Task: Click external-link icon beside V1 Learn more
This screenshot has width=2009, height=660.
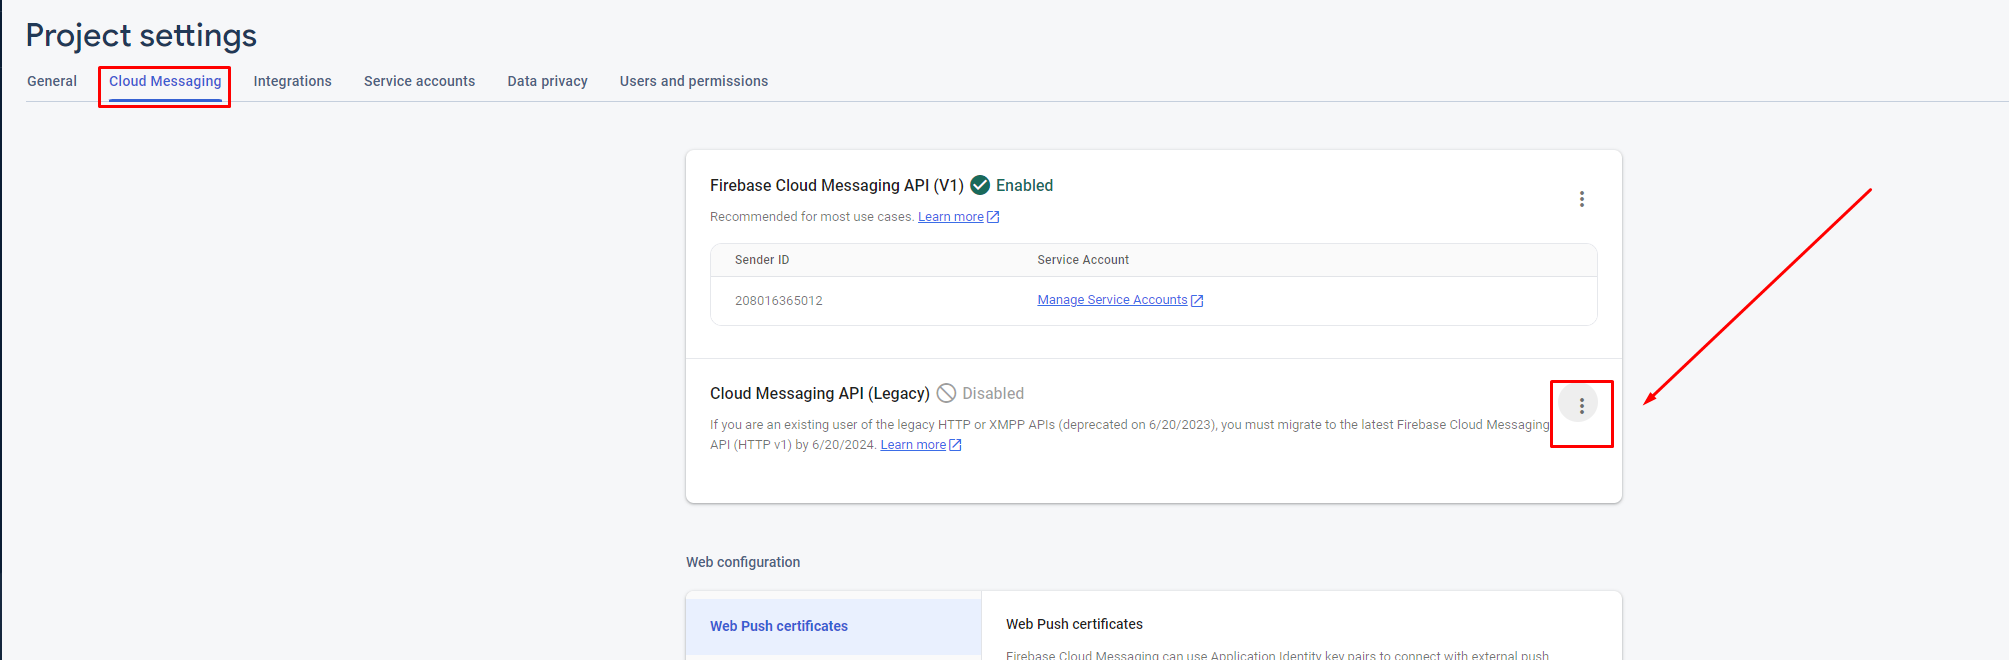Action: click(993, 217)
